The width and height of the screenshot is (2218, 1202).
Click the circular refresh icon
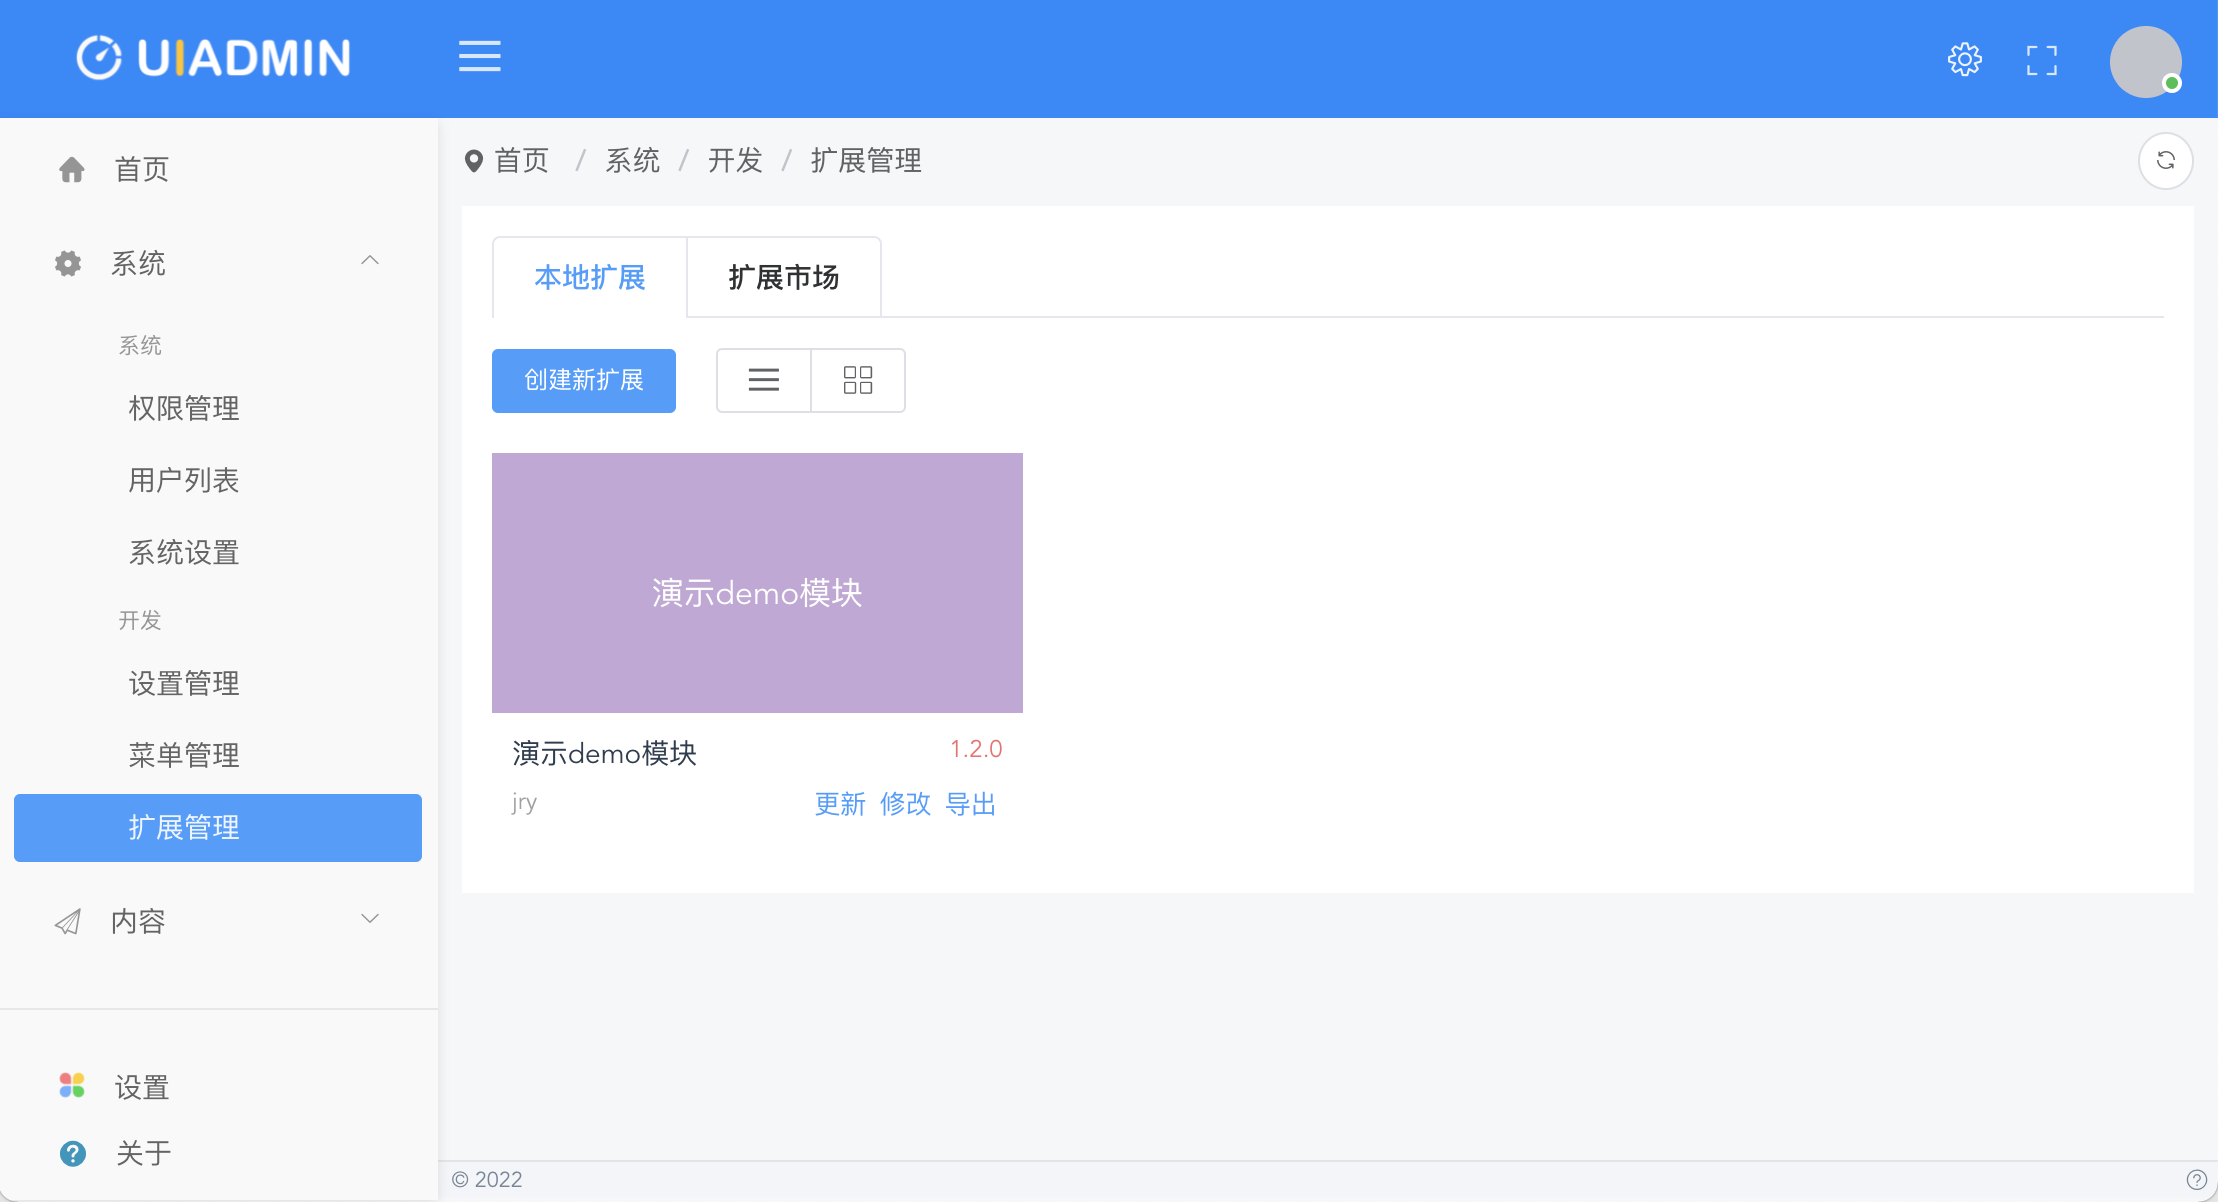[2165, 161]
